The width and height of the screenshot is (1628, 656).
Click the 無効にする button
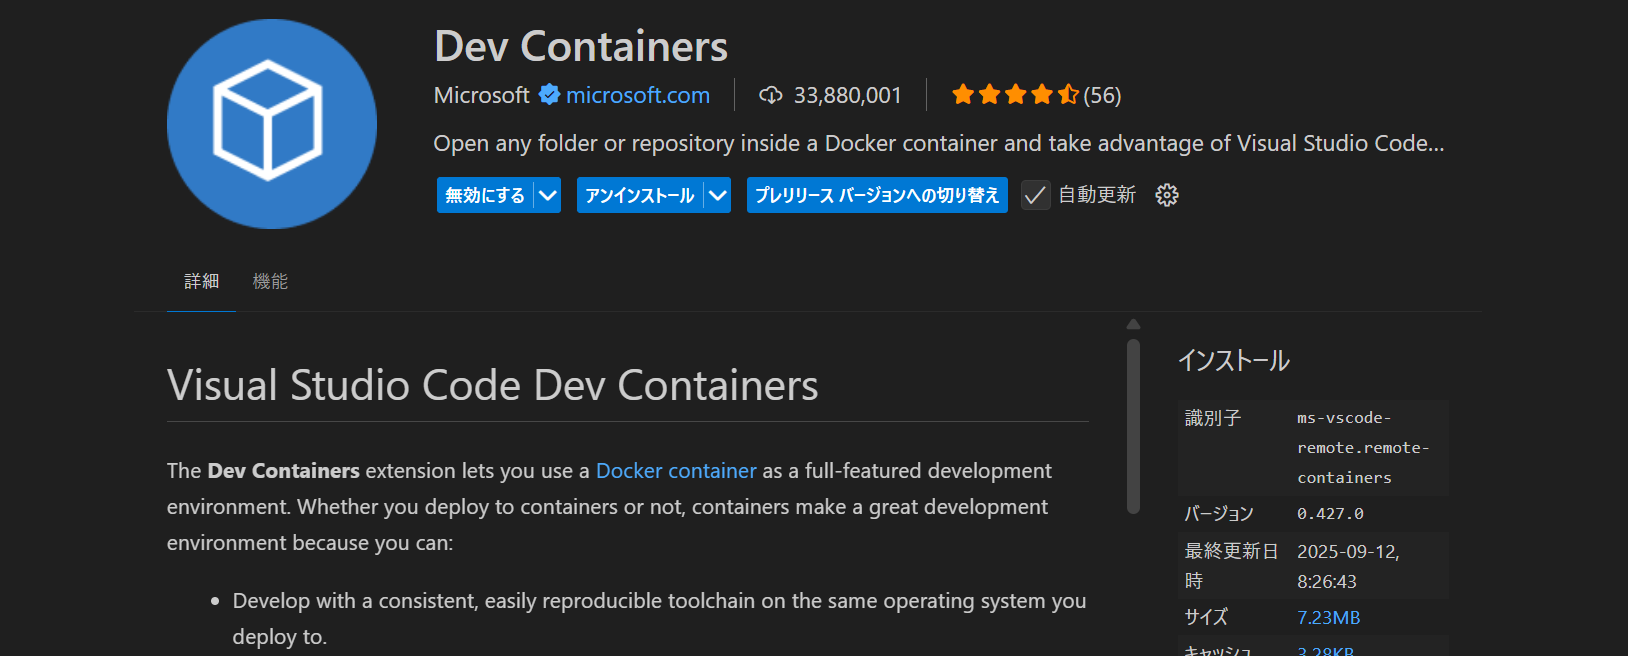click(485, 195)
